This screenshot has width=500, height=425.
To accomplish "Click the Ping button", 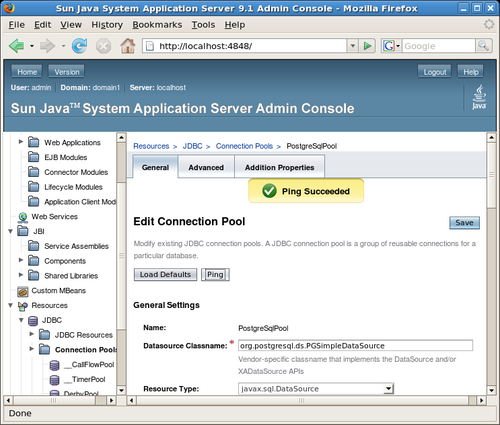I will pyautogui.click(x=215, y=275).
